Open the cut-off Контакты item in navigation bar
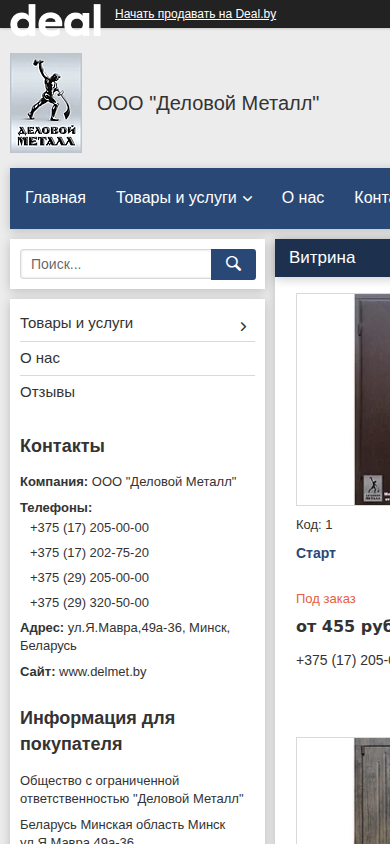The width and height of the screenshot is (390, 844). pos(372,198)
